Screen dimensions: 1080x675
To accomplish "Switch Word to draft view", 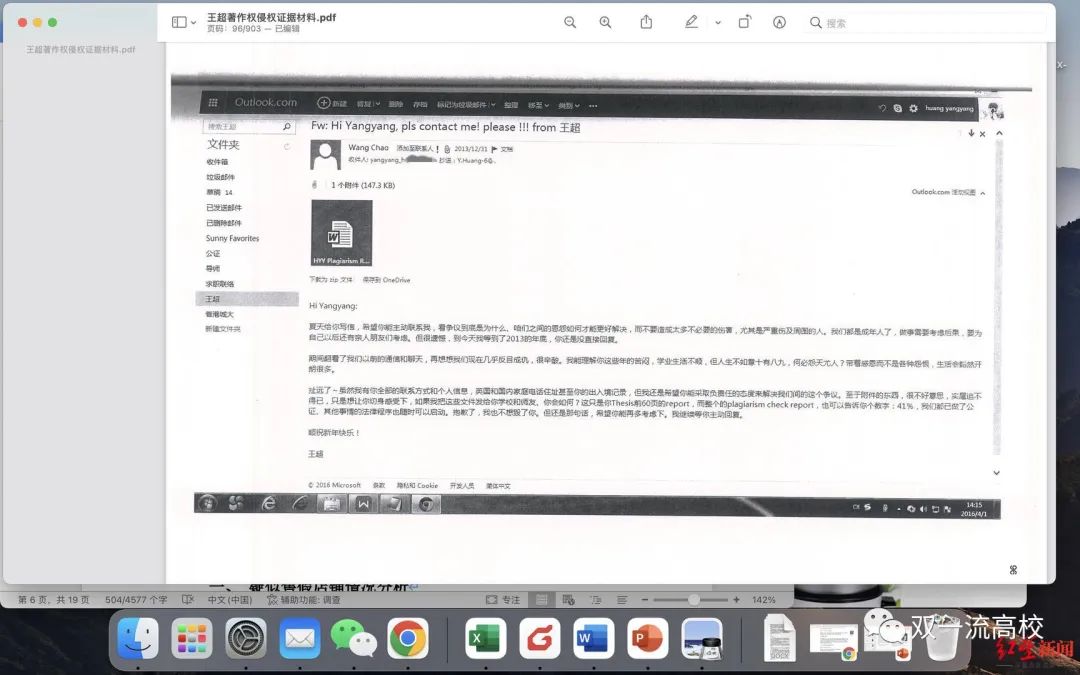I will tap(622, 600).
